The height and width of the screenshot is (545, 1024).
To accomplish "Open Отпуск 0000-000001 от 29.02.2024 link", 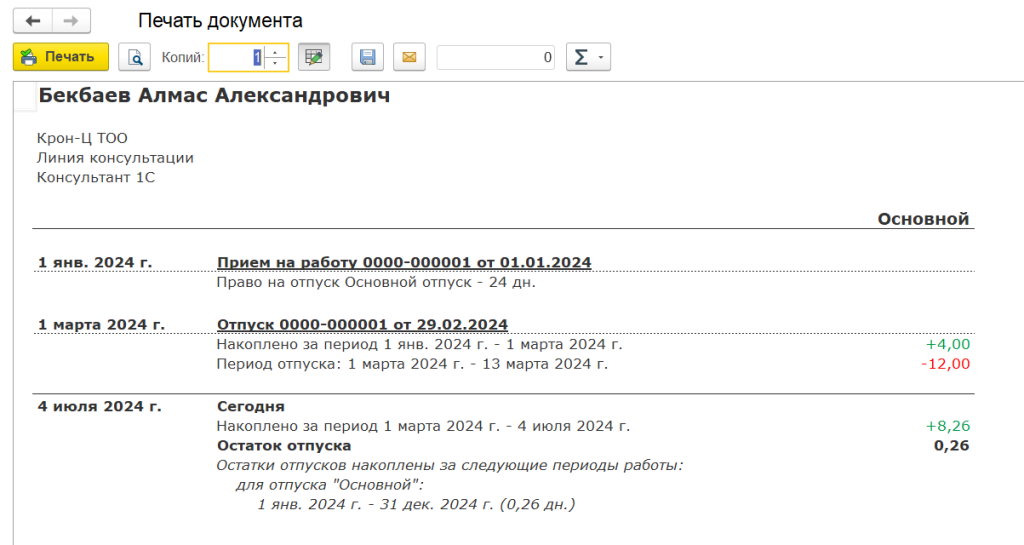I will tap(362, 324).
